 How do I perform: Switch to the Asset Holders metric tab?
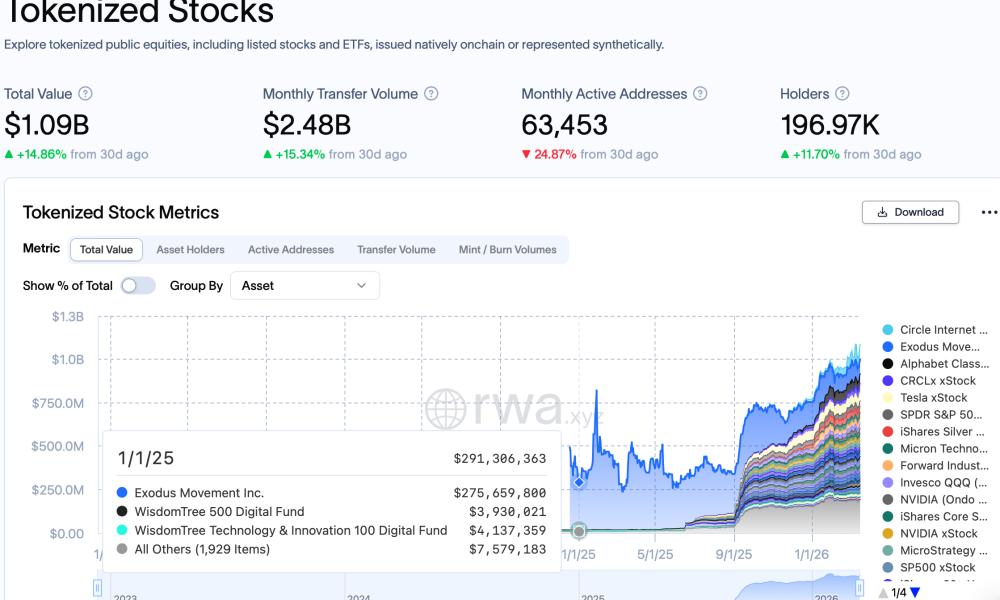190,250
